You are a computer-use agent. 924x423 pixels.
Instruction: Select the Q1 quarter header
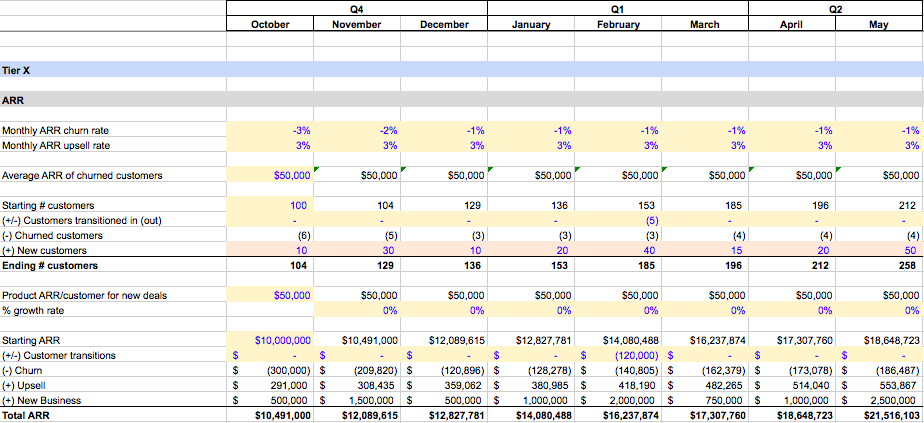617,8
